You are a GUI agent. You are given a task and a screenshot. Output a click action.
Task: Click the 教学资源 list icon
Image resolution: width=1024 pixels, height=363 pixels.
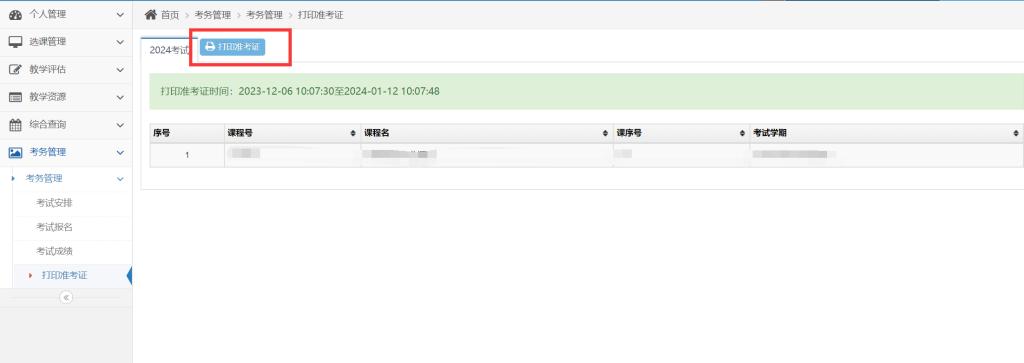click(x=16, y=97)
